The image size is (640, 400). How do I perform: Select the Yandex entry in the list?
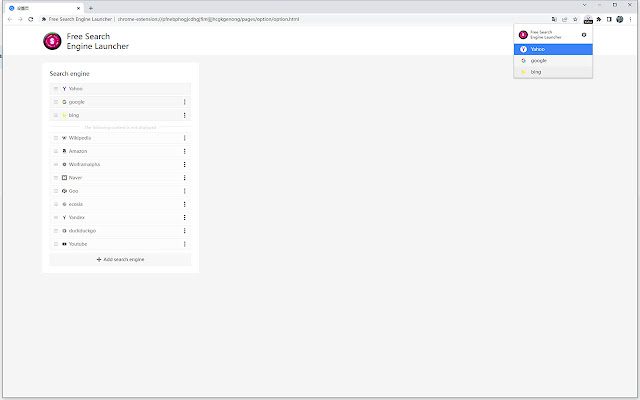pyautogui.click(x=120, y=218)
